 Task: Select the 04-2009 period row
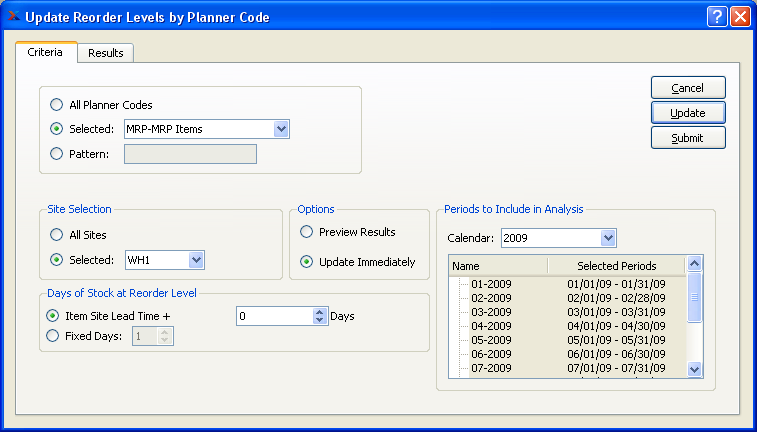click(x=567, y=326)
